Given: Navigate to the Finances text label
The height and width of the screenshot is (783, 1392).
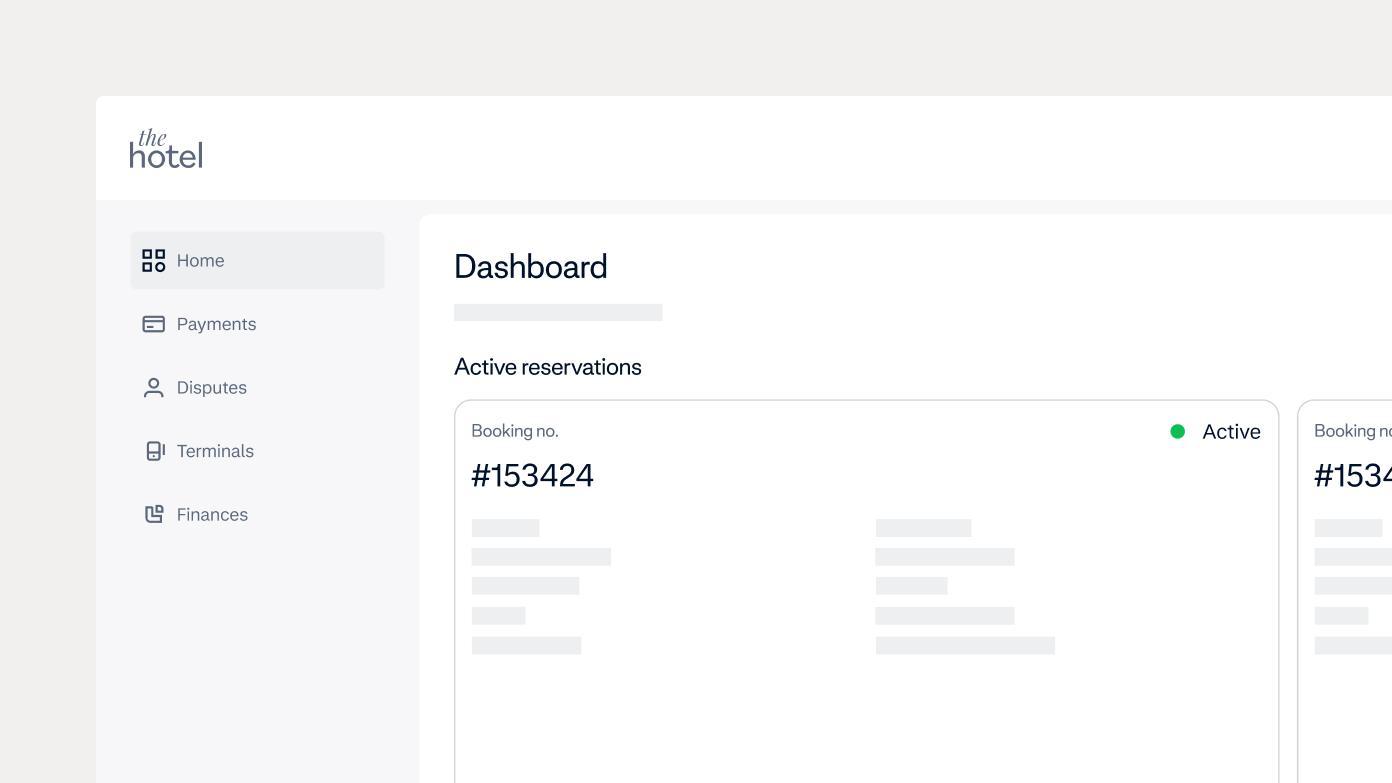Looking at the screenshot, I should click(x=212, y=515).
